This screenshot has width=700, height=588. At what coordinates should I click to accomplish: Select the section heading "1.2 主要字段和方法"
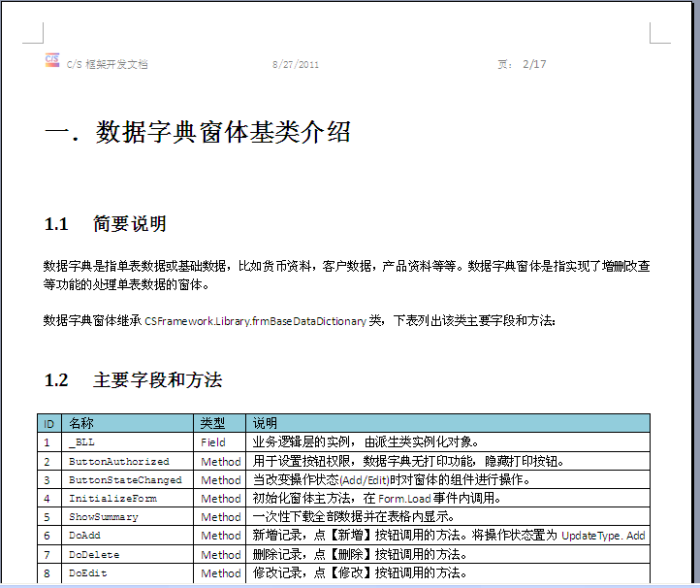[x=133, y=380]
